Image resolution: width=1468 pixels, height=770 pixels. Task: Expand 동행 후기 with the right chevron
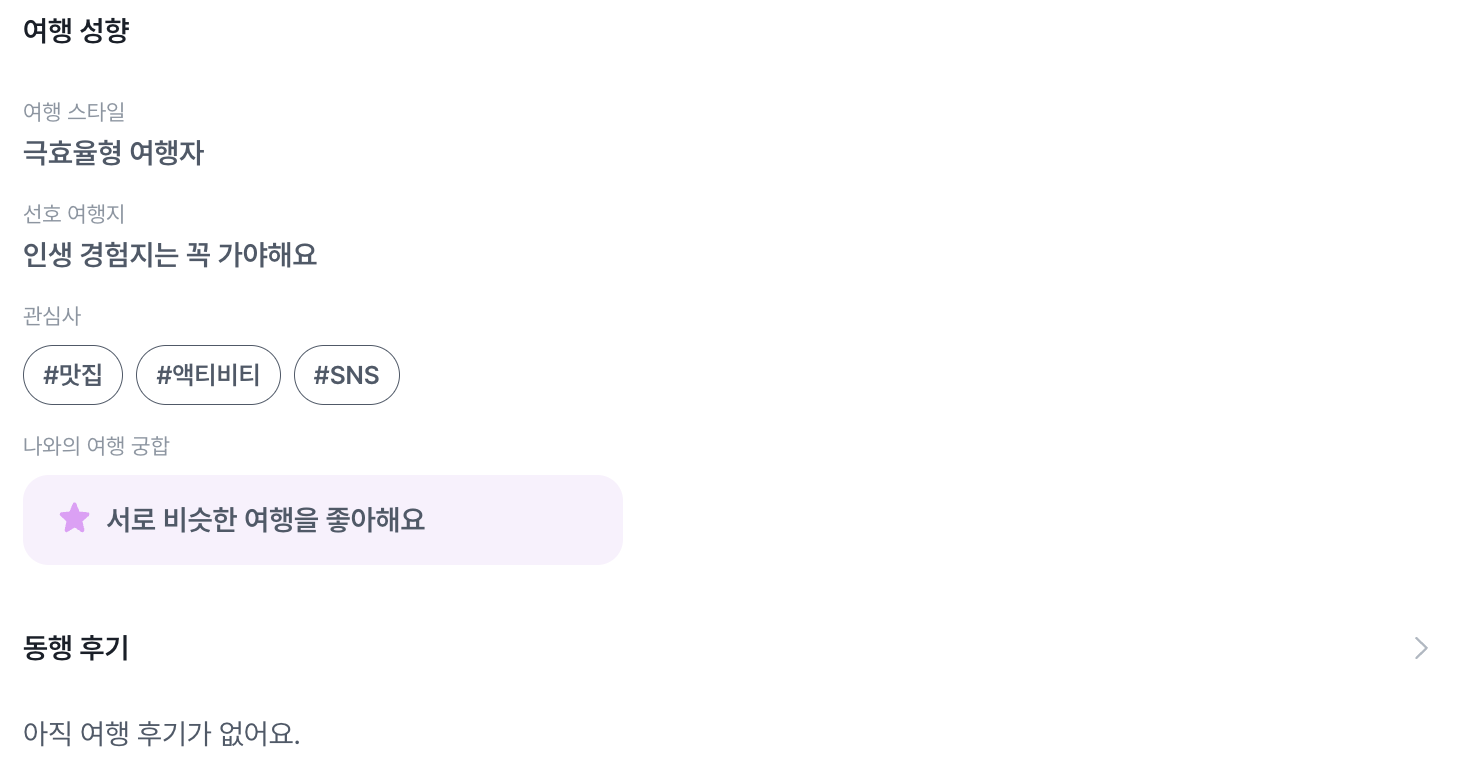tap(1421, 648)
